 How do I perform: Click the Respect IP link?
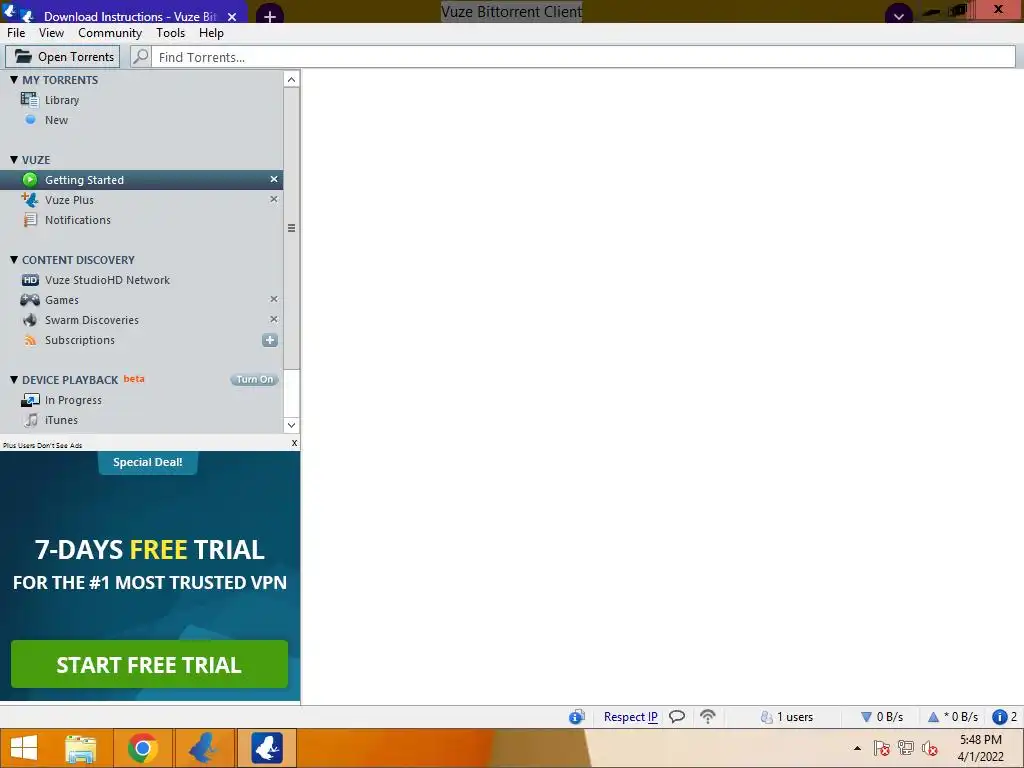click(x=630, y=717)
